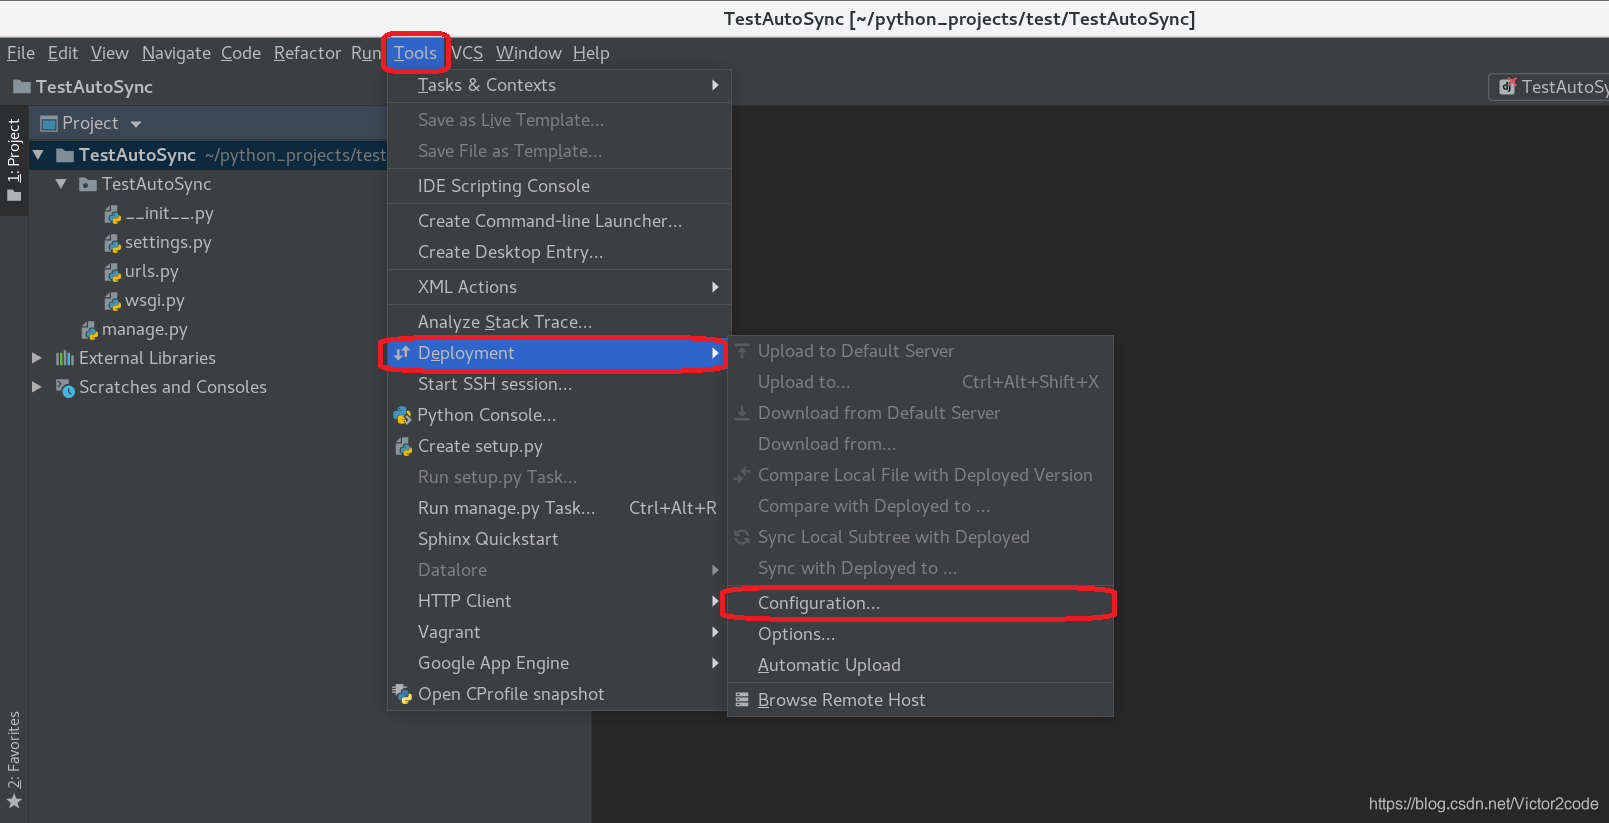Toggle the 2: Favorites tool window
Image resolution: width=1609 pixels, height=823 pixels.
(14, 760)
